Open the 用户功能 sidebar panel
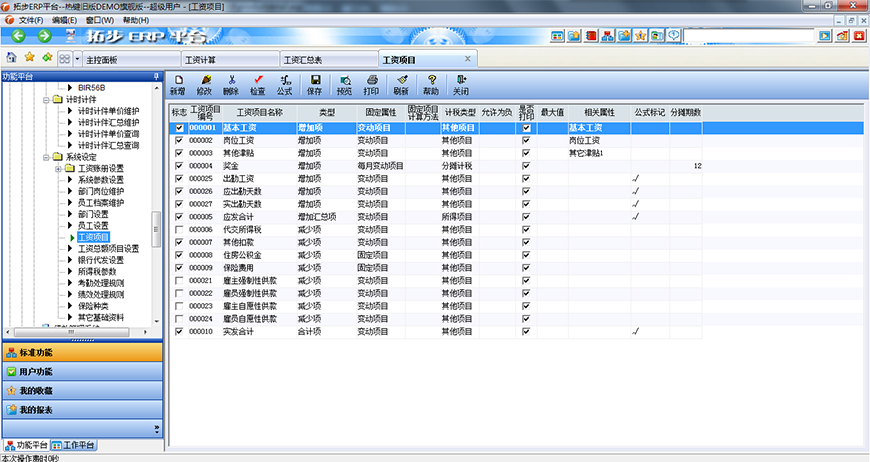This screenshot has height=462, width=870. (x=36, y=372)
